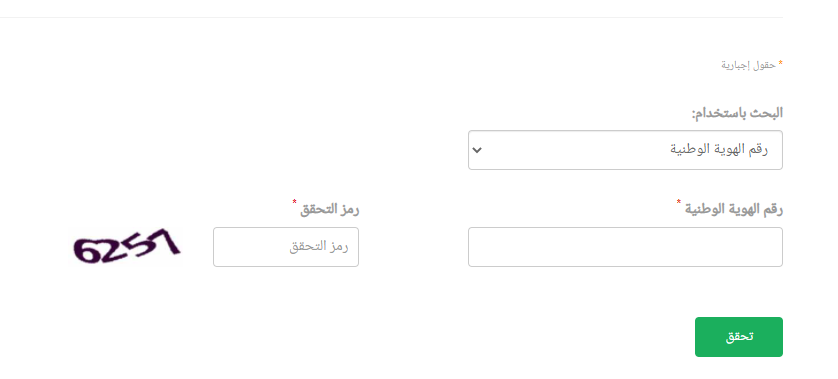Open the رقم الهوية الوطنية search-type dropdown
The width and height of the screenshot is (838, 379).
pyautogui.click(x=625, y=150)
